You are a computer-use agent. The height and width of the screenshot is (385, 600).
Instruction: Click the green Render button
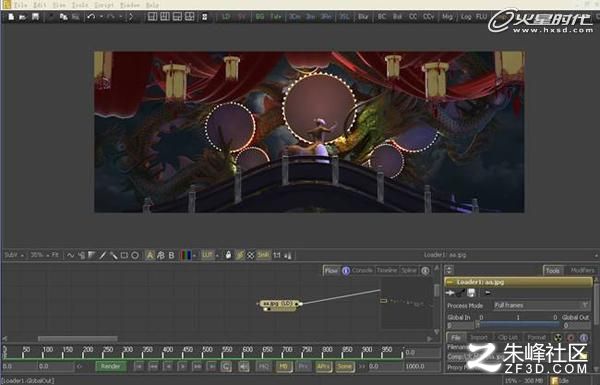click(x=111, y=367)
